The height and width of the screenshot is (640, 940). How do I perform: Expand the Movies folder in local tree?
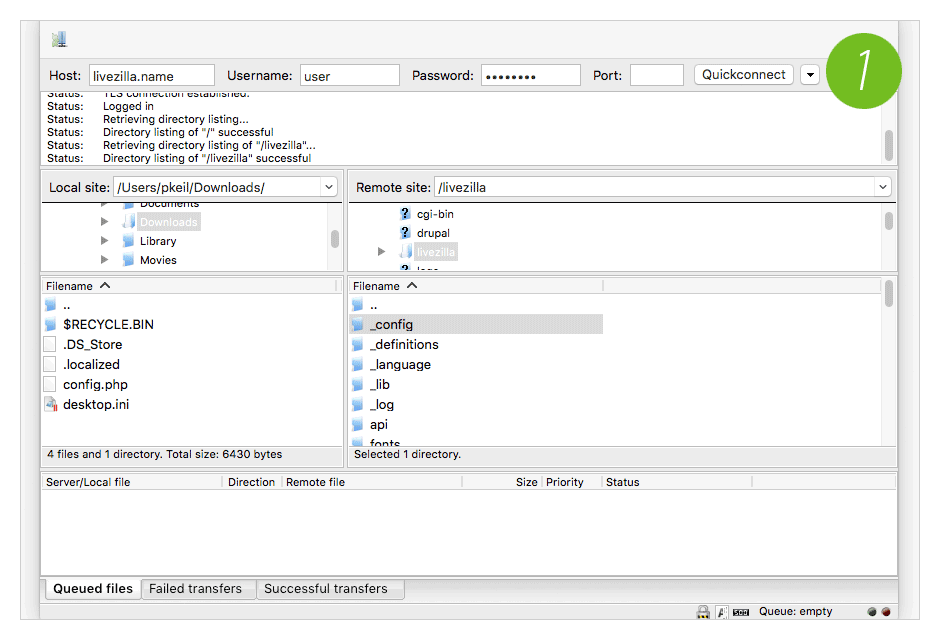104,260
